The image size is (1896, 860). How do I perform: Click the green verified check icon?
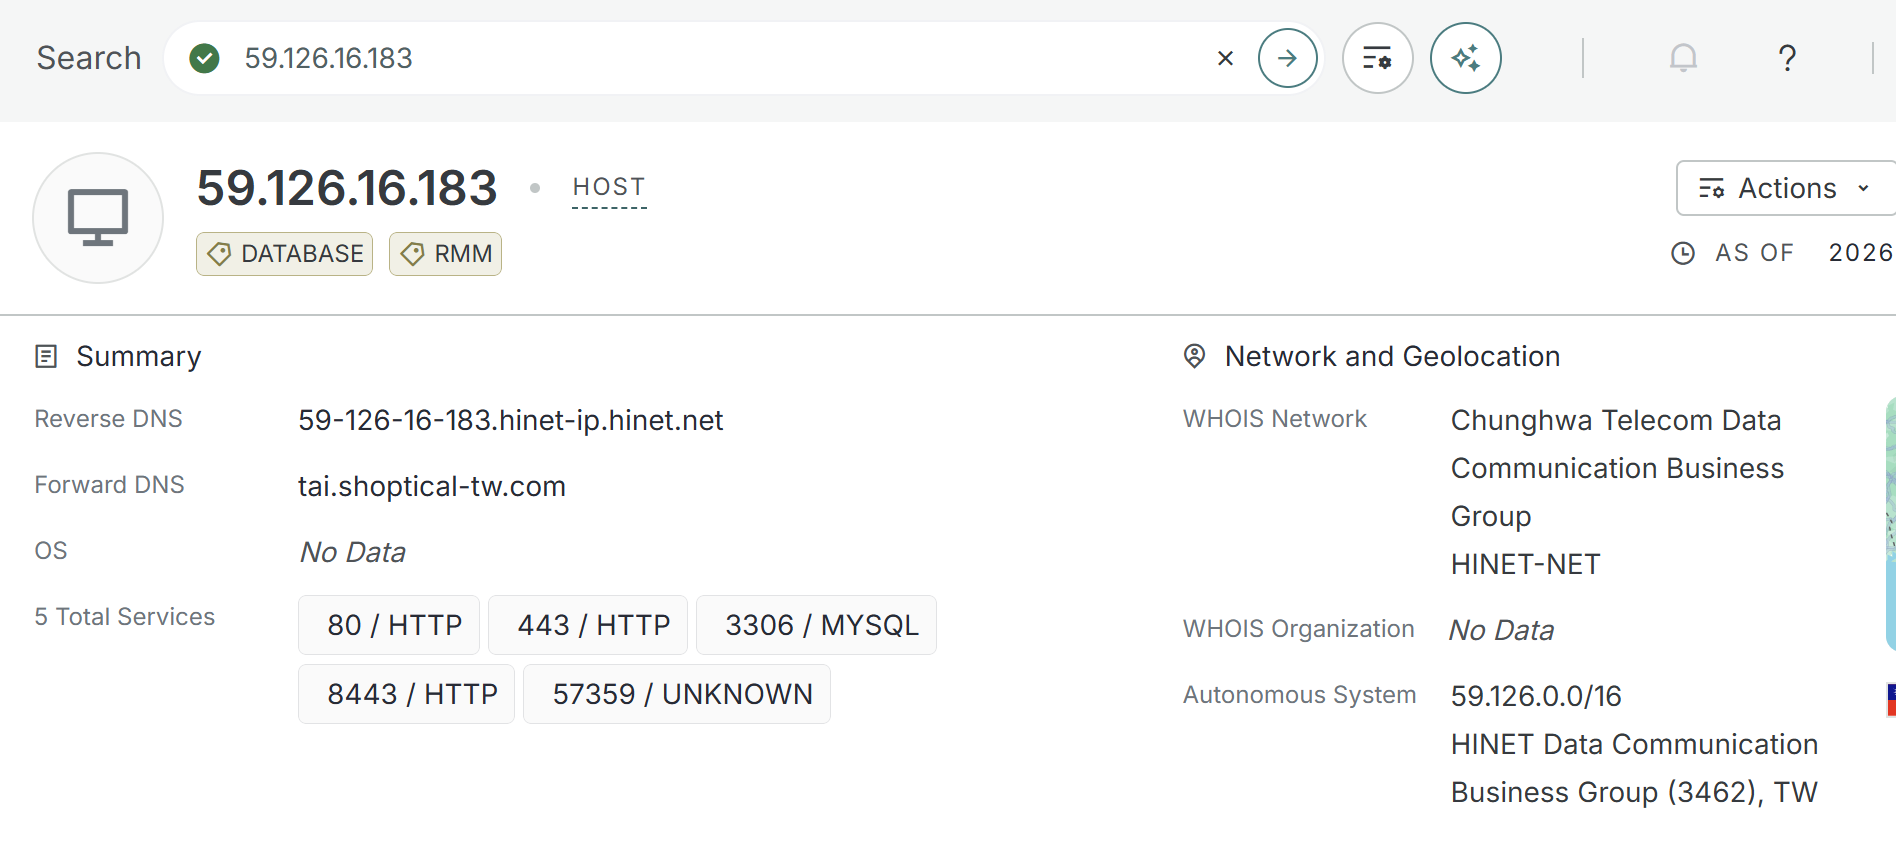(205, 58)
